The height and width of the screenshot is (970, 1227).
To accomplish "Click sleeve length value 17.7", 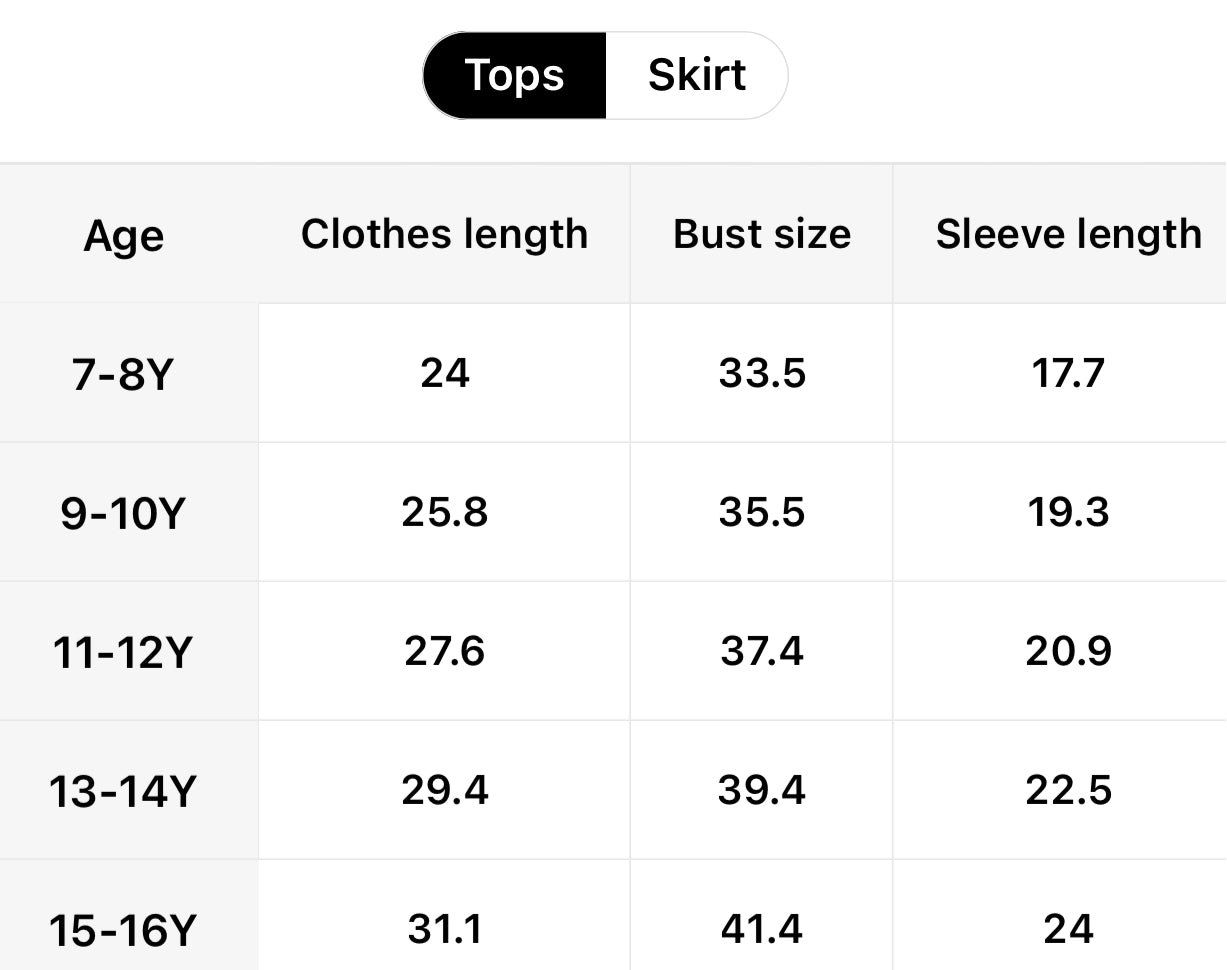I will tap(1068, 373).
